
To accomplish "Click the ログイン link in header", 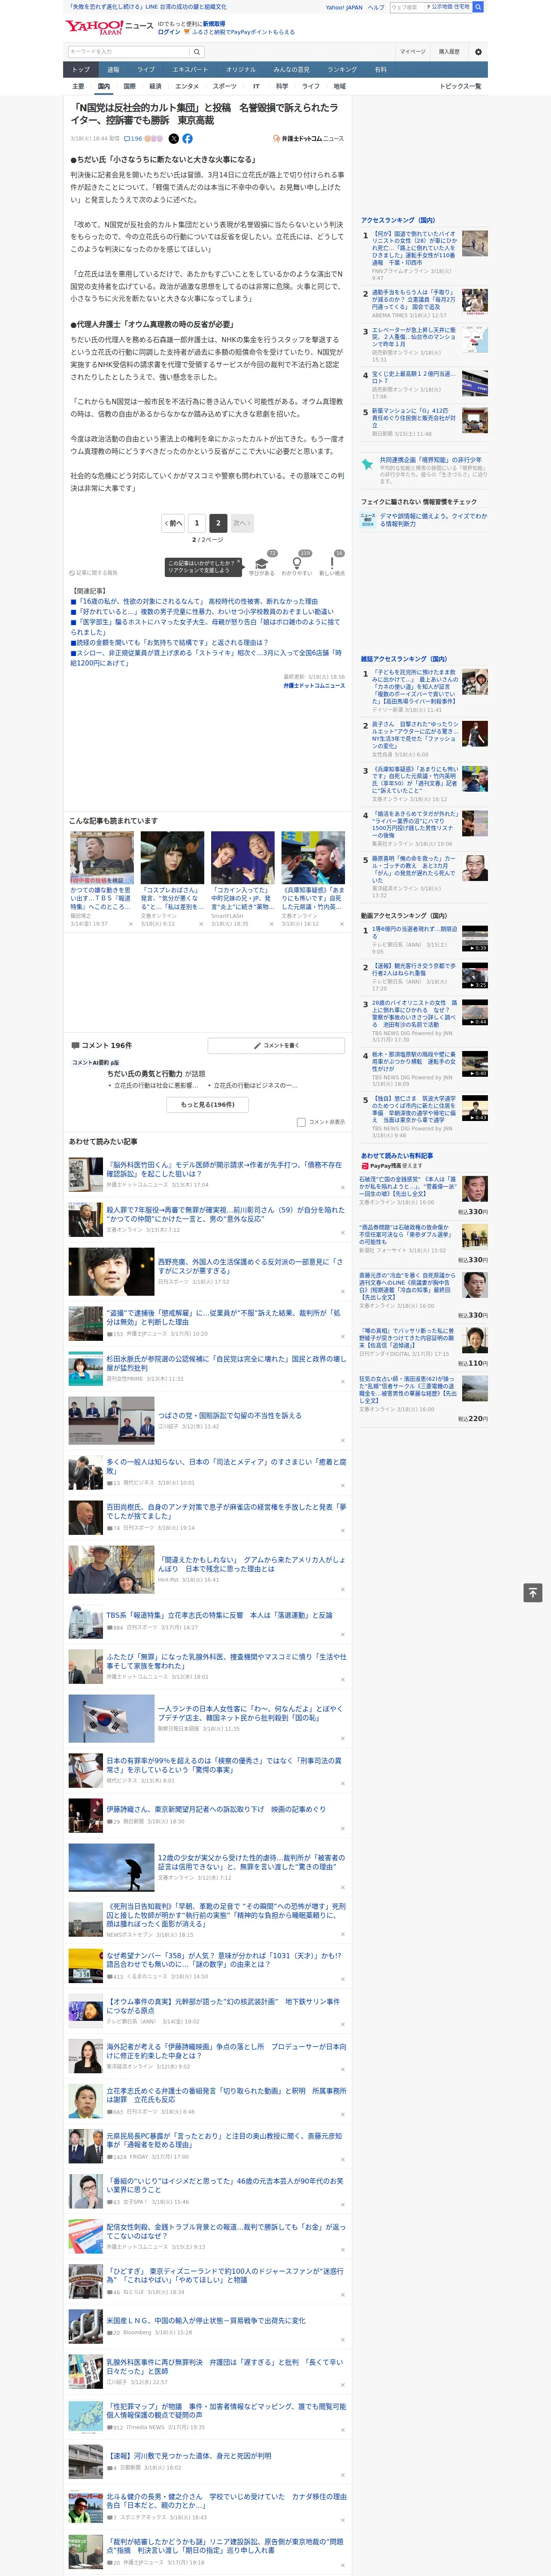I will (169, 32).
